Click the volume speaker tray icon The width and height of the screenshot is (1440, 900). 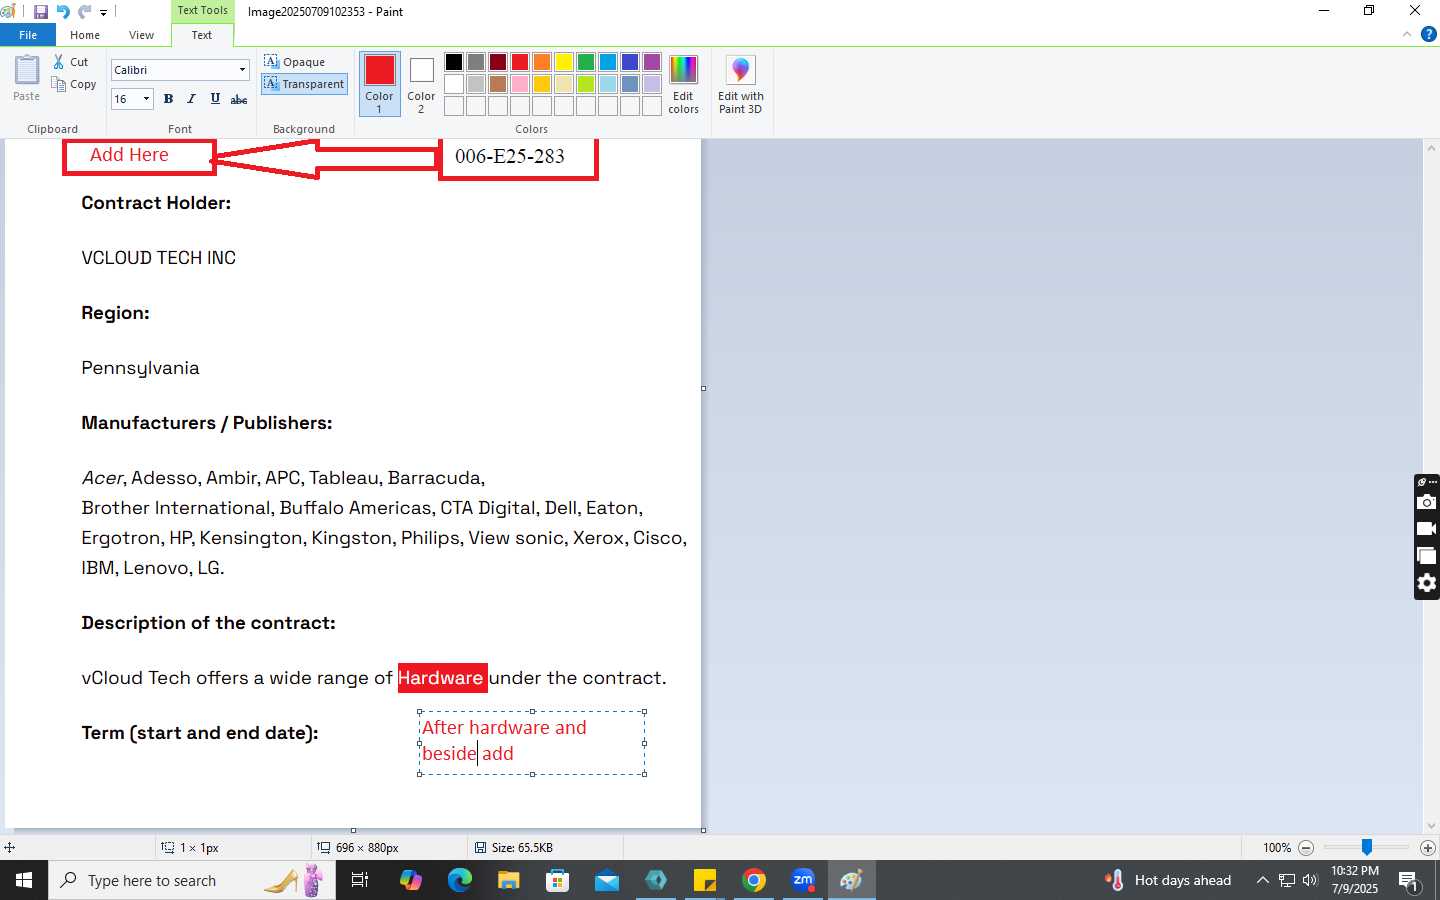1310,880
